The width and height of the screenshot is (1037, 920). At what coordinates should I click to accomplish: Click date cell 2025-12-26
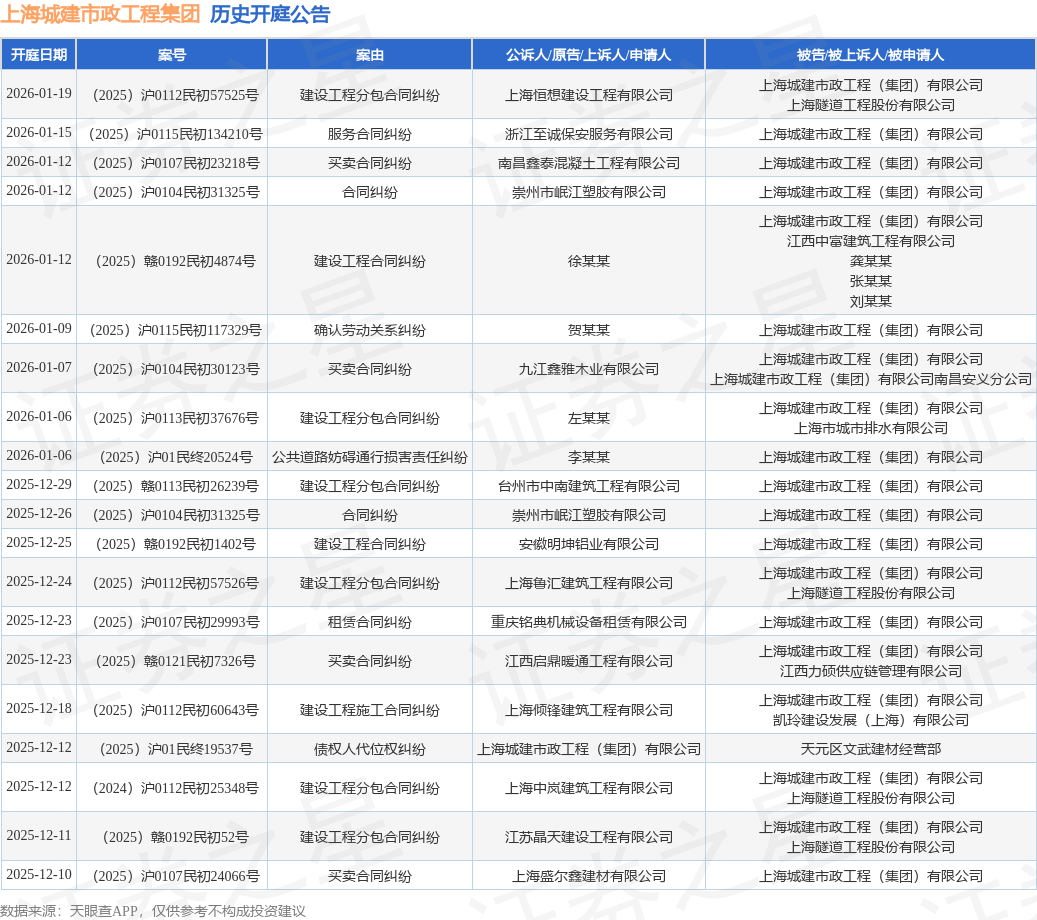click(x=38, y=513)
